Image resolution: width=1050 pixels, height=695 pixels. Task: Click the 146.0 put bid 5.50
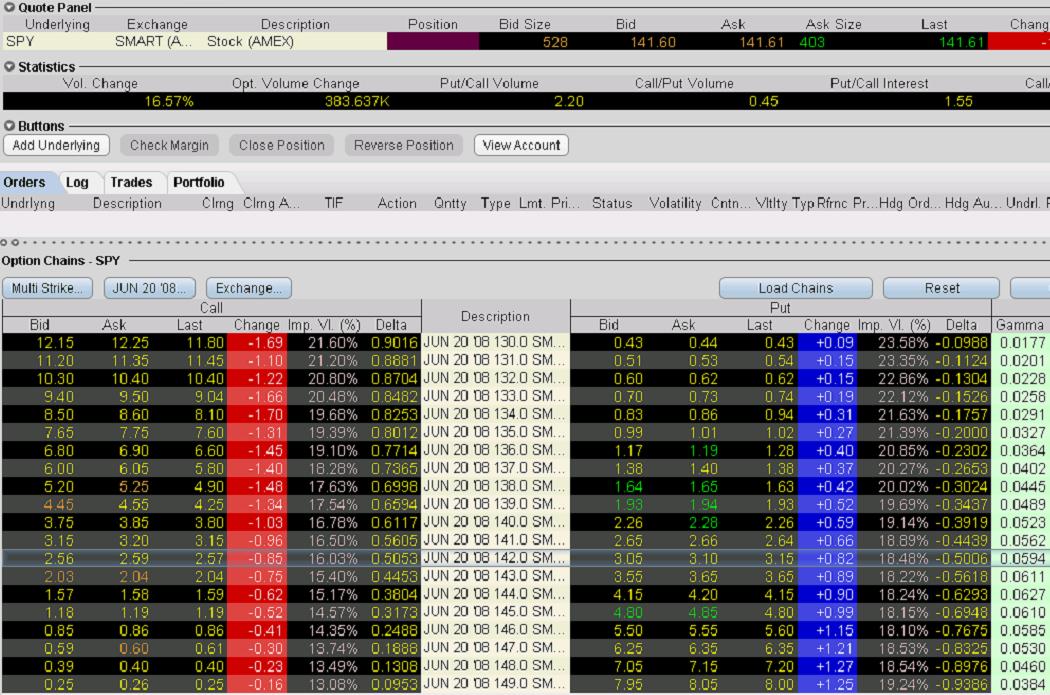[x=628, y=631]
